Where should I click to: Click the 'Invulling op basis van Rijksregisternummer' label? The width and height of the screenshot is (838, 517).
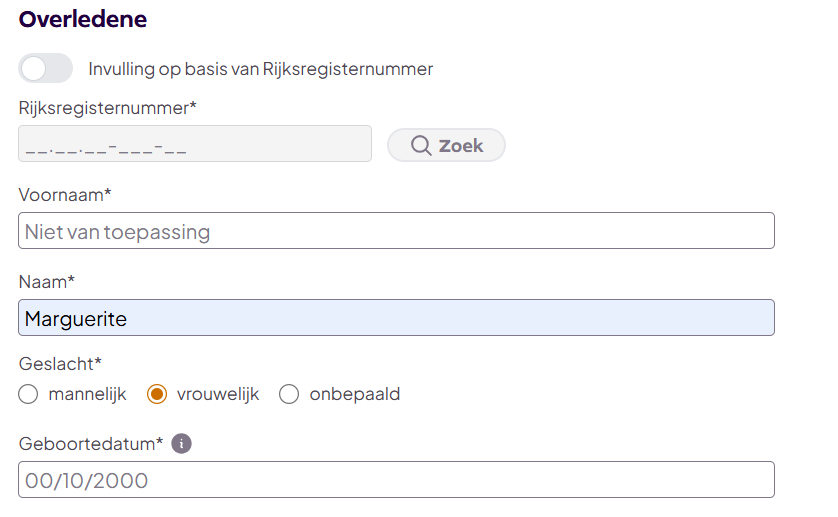[261, 69]
